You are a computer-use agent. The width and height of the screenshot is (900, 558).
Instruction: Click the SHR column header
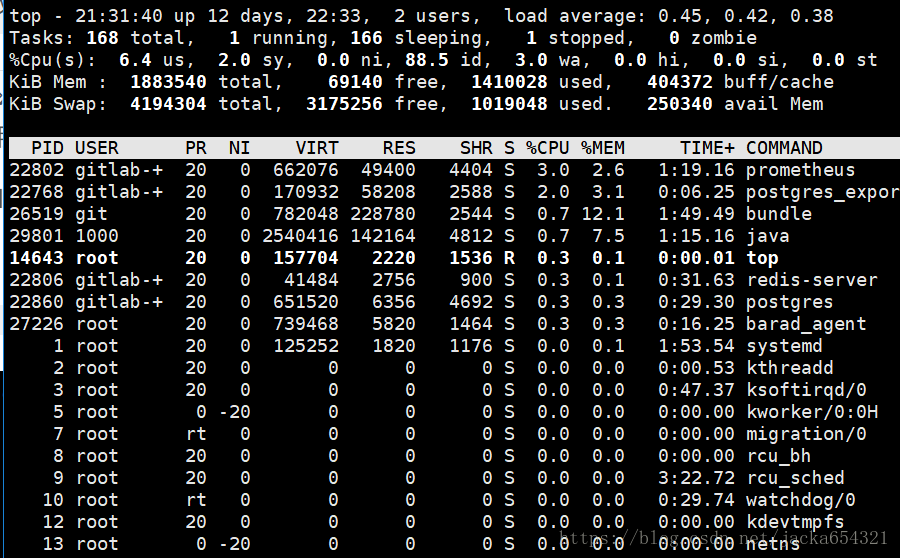click(476, 148)
